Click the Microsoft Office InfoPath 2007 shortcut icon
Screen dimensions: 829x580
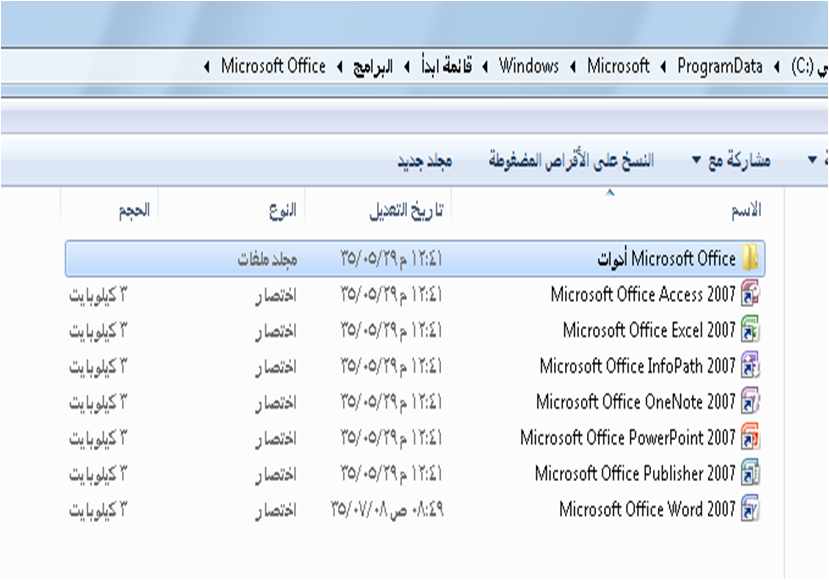pyautogui.click(x=750, y=365)
